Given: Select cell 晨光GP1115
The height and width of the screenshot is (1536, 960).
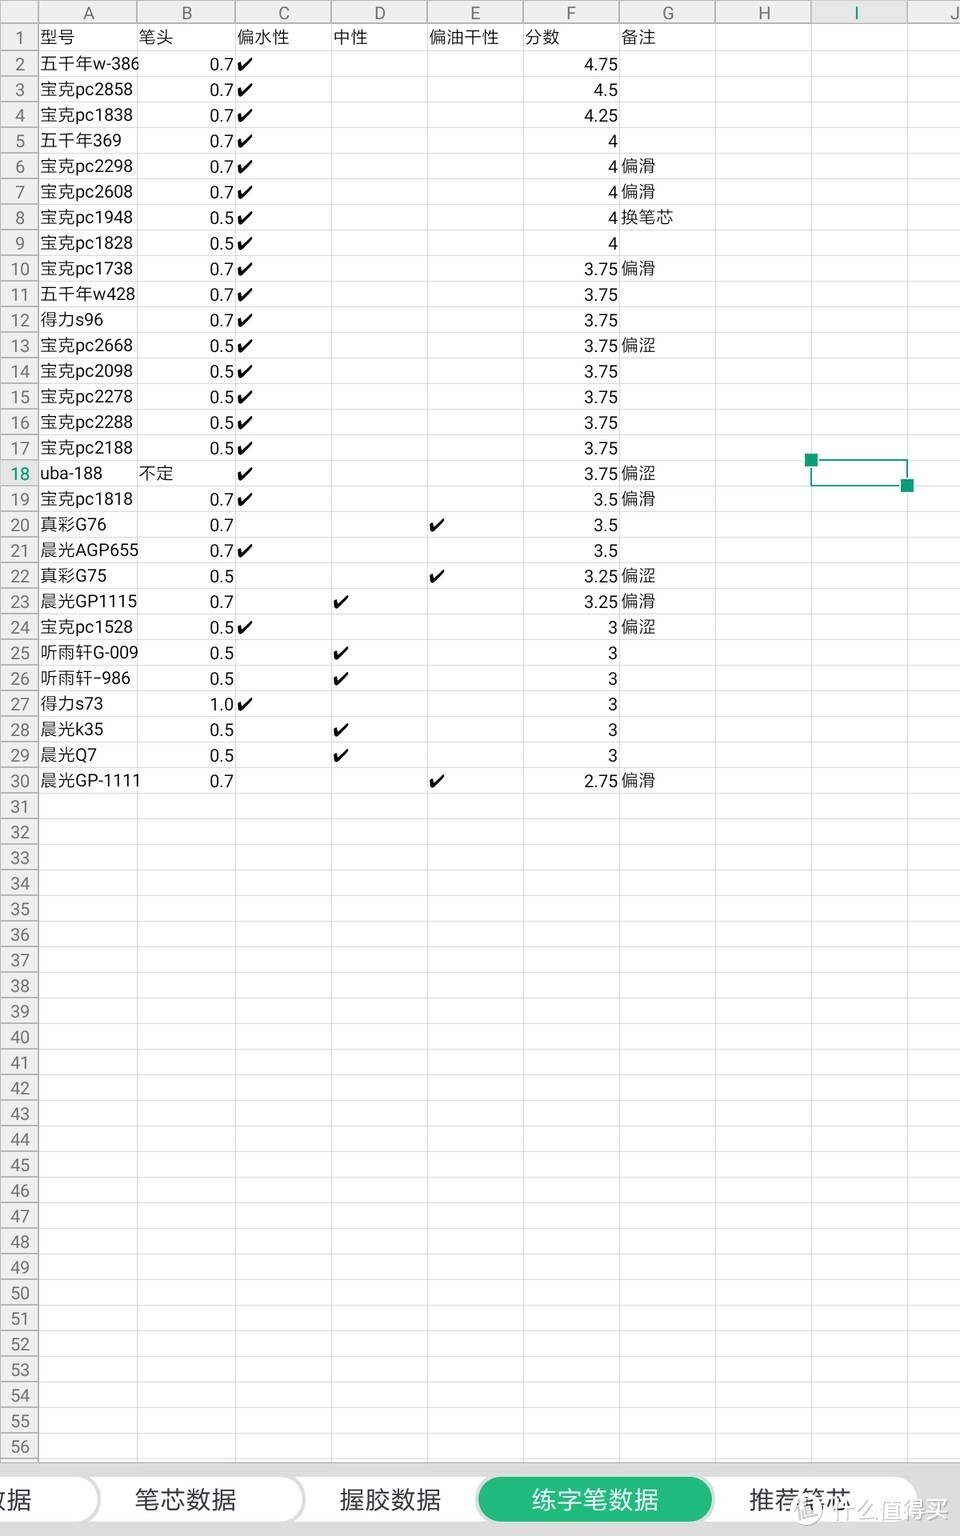Looking at the screenshot, I should (88, 602).
